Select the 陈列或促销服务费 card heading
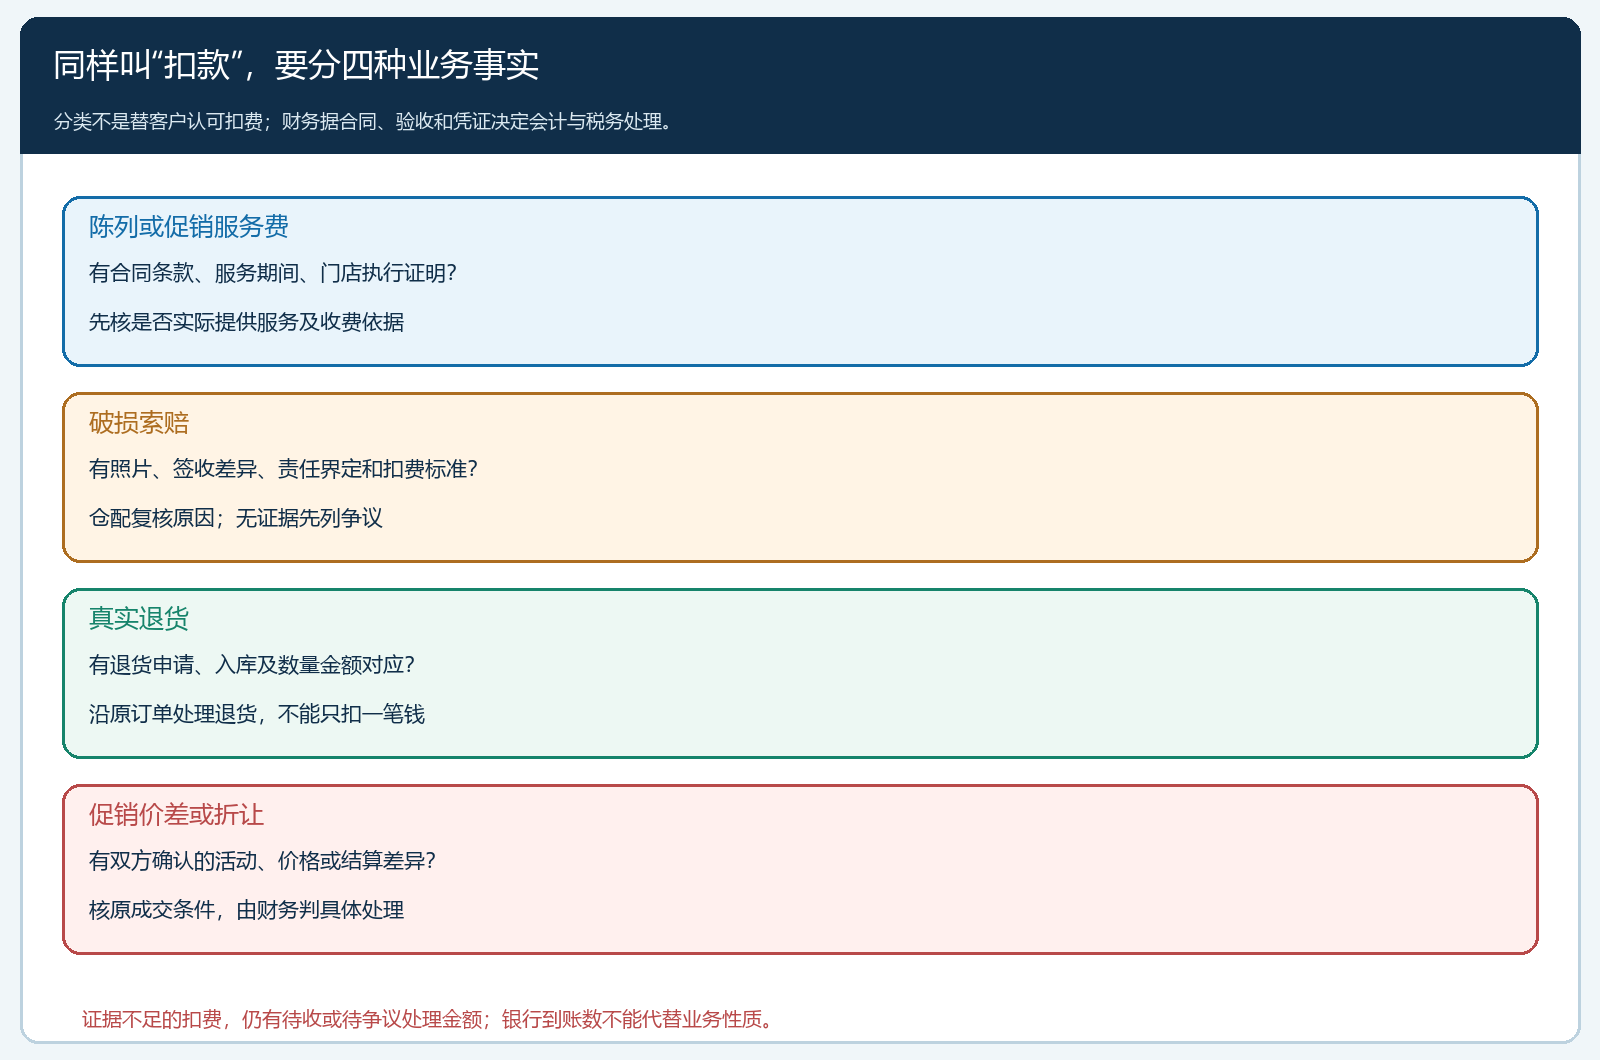This screenshot has width=1600, height=1060. point(189,227)
